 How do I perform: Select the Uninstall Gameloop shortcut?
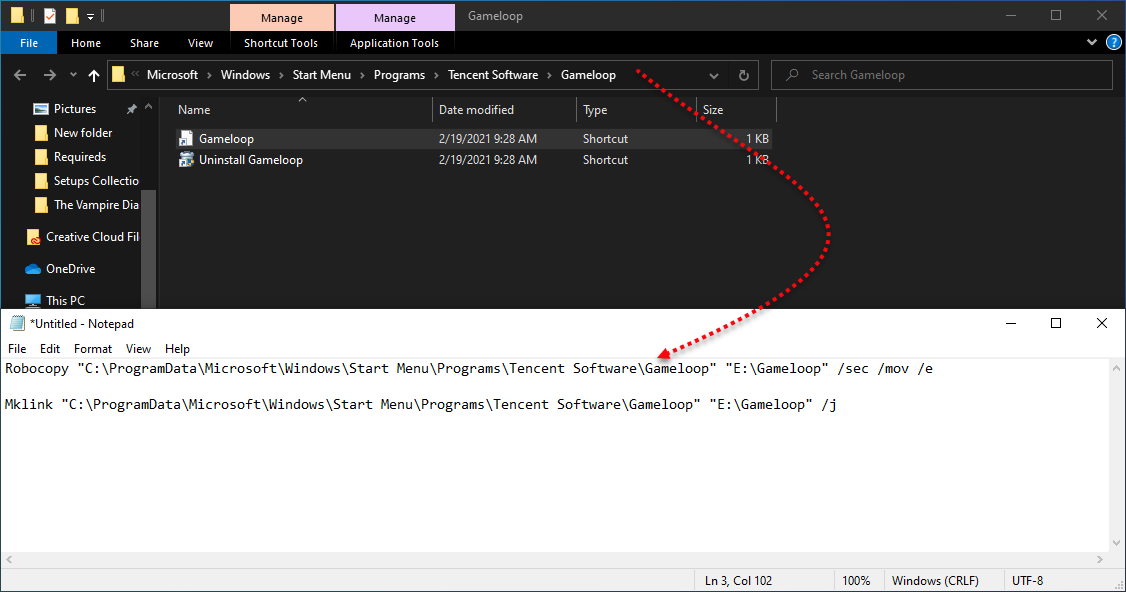click(x=473, y=159)
